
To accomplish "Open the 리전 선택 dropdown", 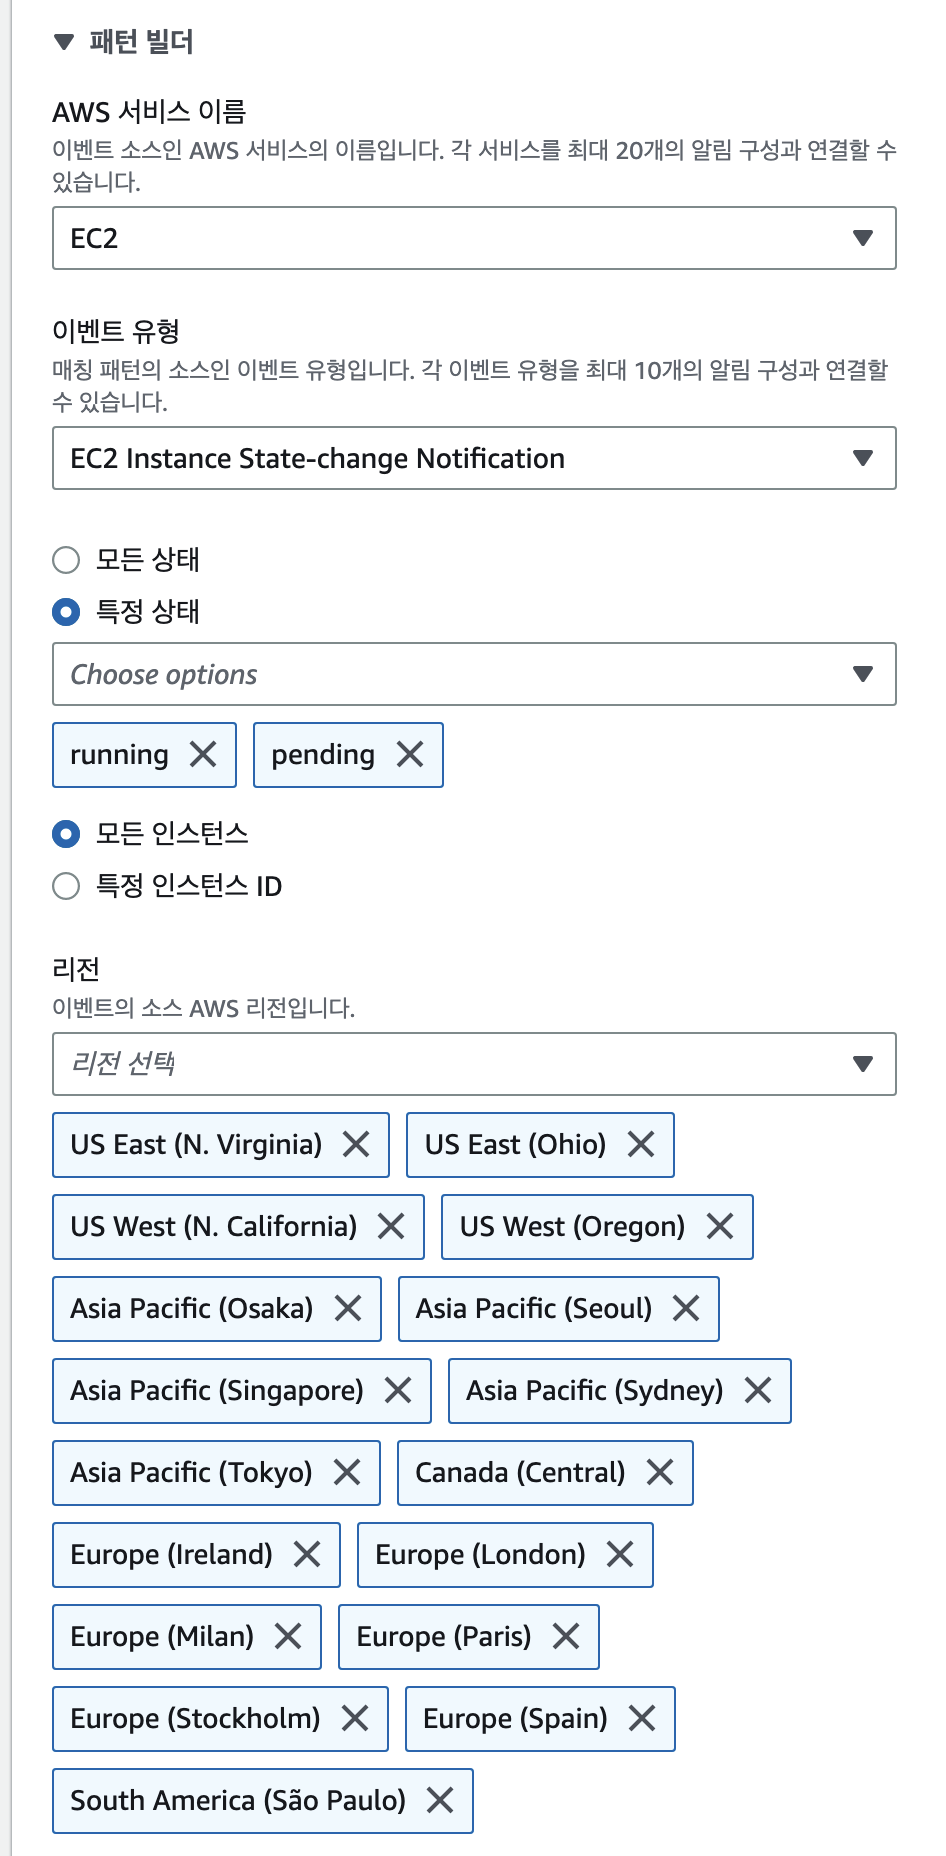I will point(474,1064).
